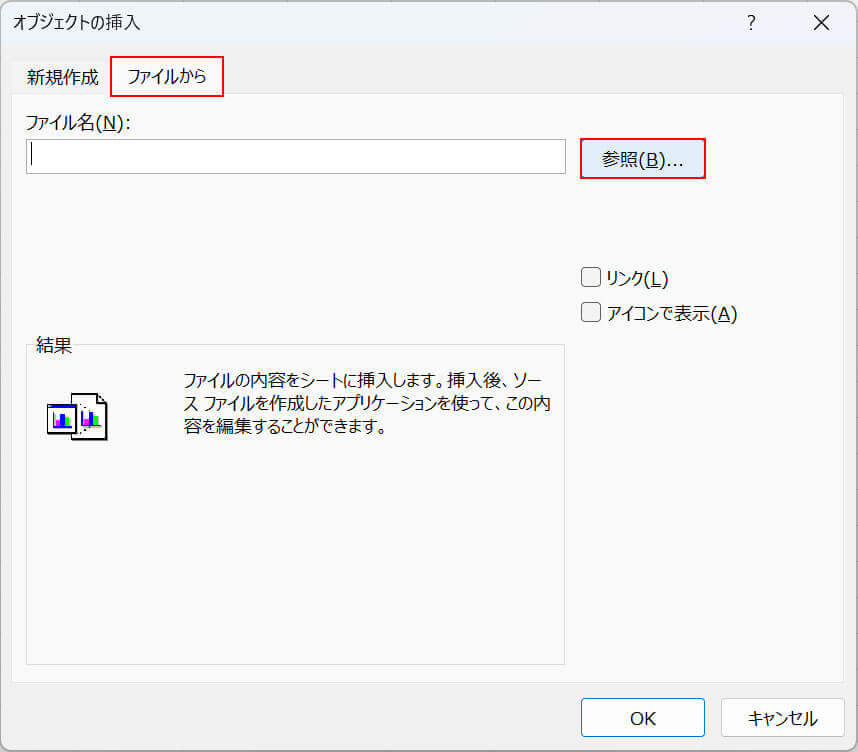
Task: Open help with the question mark icon
Action: [750, 22]
